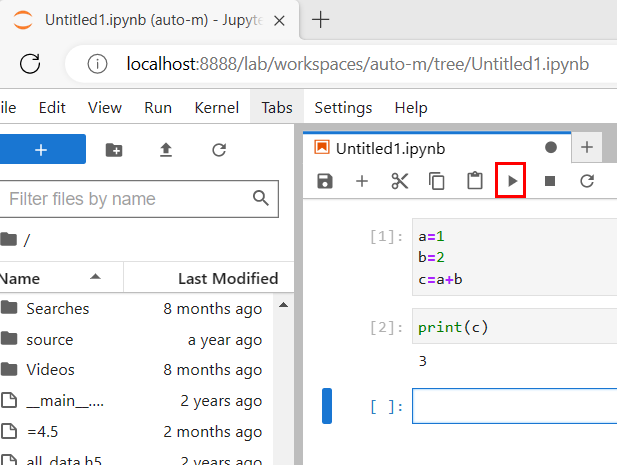The height and width of the screenshot is (465, 617).
Task: Click the unsaved dot on Untitled1.ipynb tab
Action: (x=551, y=148)
